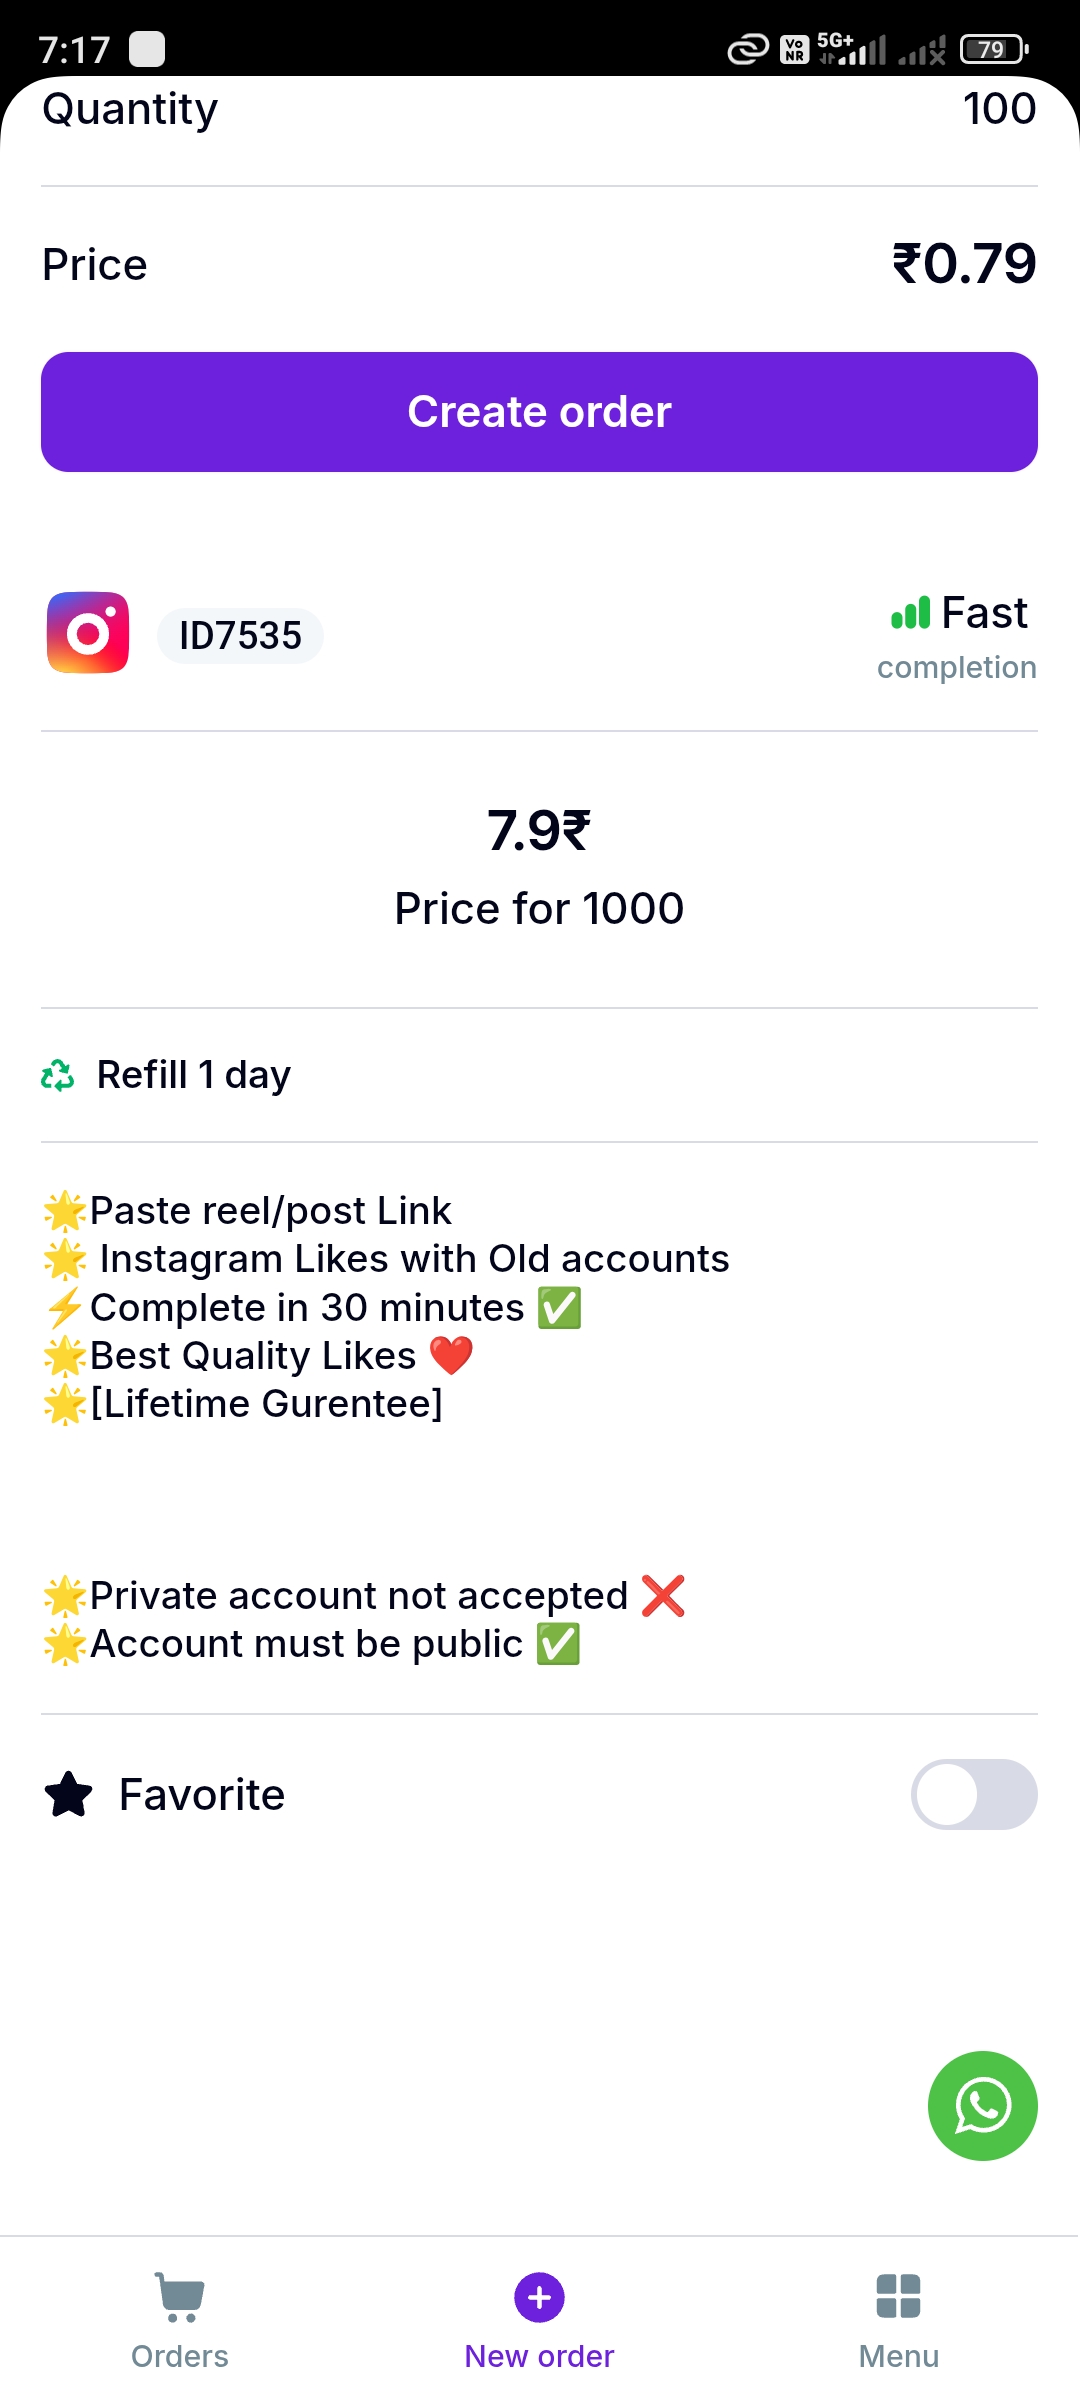Tap the battery indicator in status bar

993,49
